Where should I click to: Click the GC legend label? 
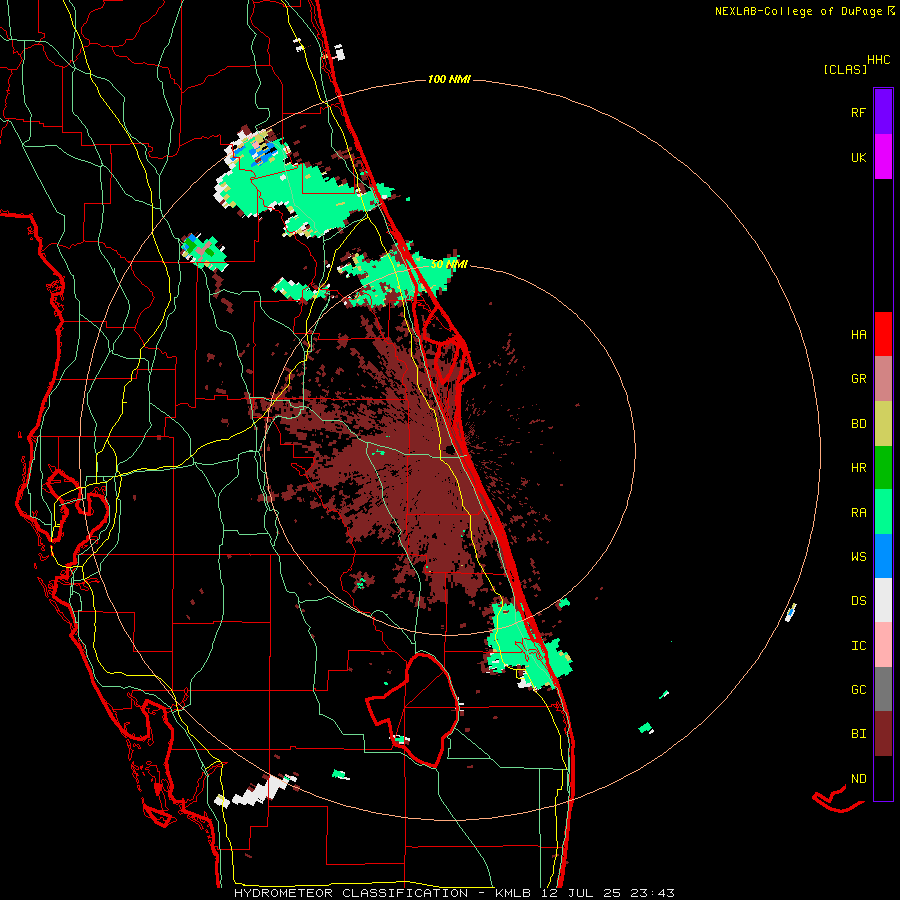click(858, 689)
